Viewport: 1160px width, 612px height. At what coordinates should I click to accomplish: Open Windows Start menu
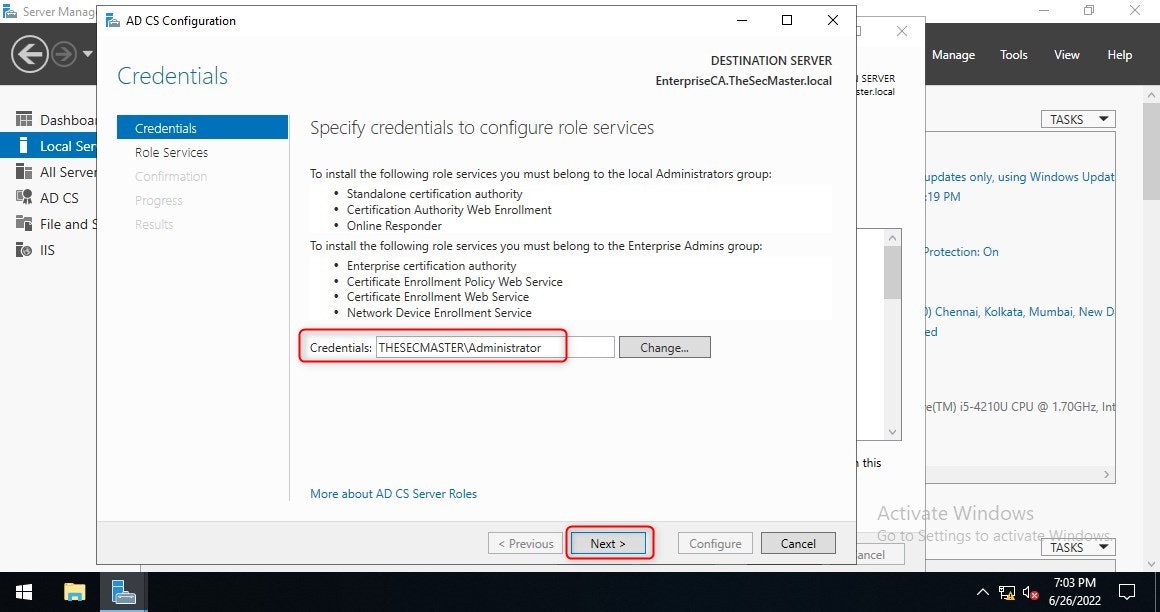[x=24, y=592]
